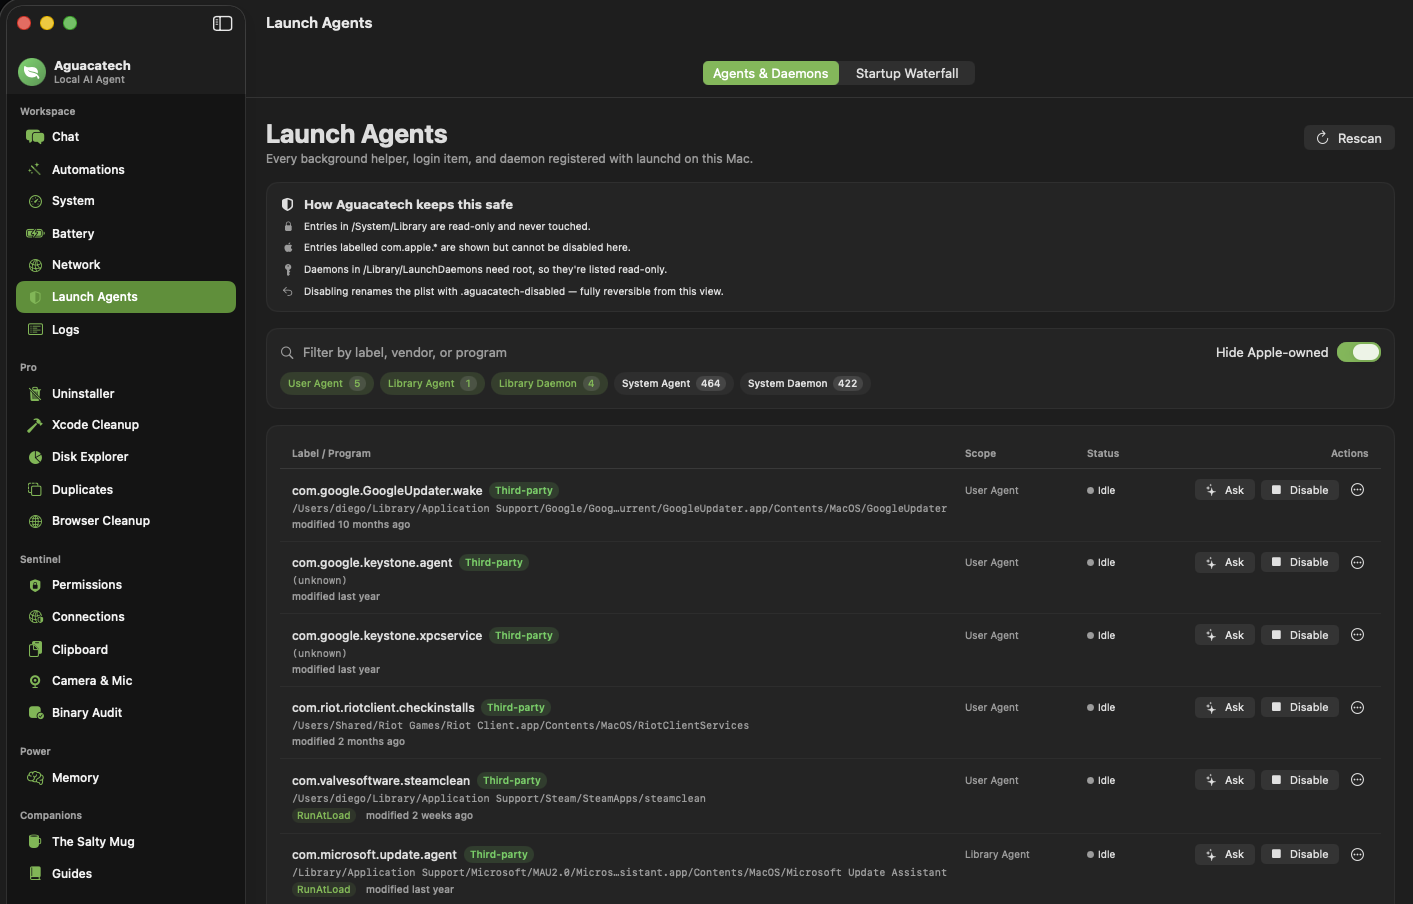The width and height of the screenshot is (1413, 904).
Task: Select Launch Agents in the sidebar
Action: point(126,297)
